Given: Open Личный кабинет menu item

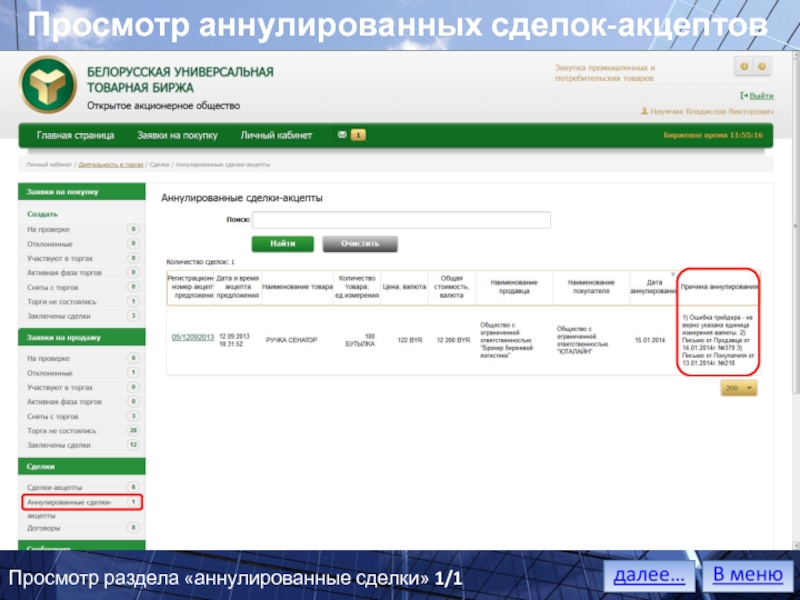Looking at the screenshot, I should [x=276, y=135].
